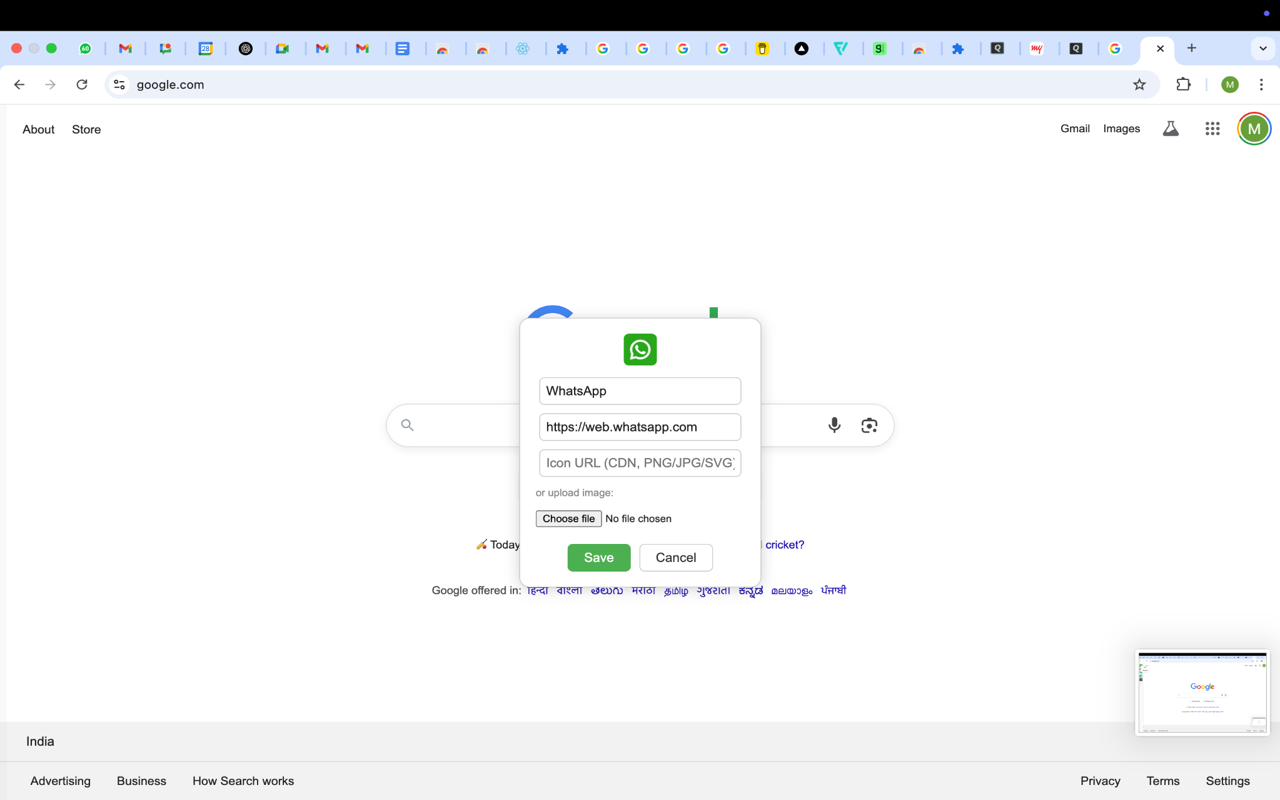Switch Google to Gujarati (ગુજરાતી)
Image resolution: width=1280 pixels, height=800 pixels.
pos(713,591)
